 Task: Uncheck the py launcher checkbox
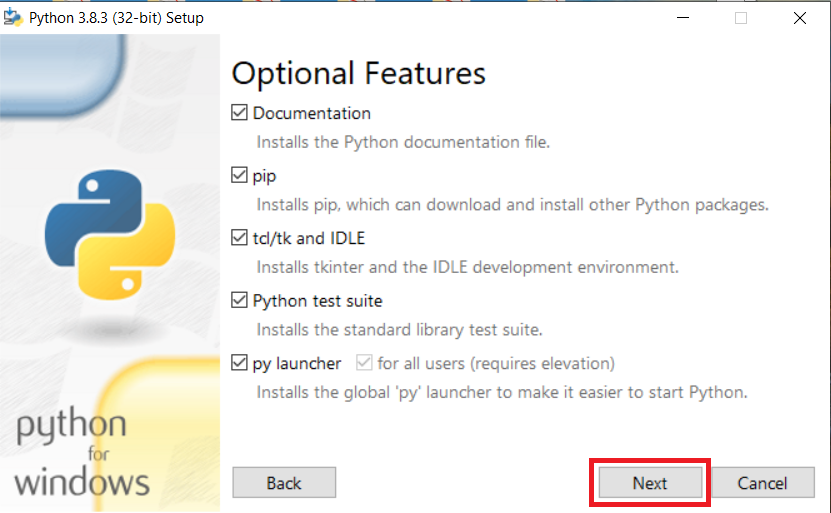pos(239,362)
